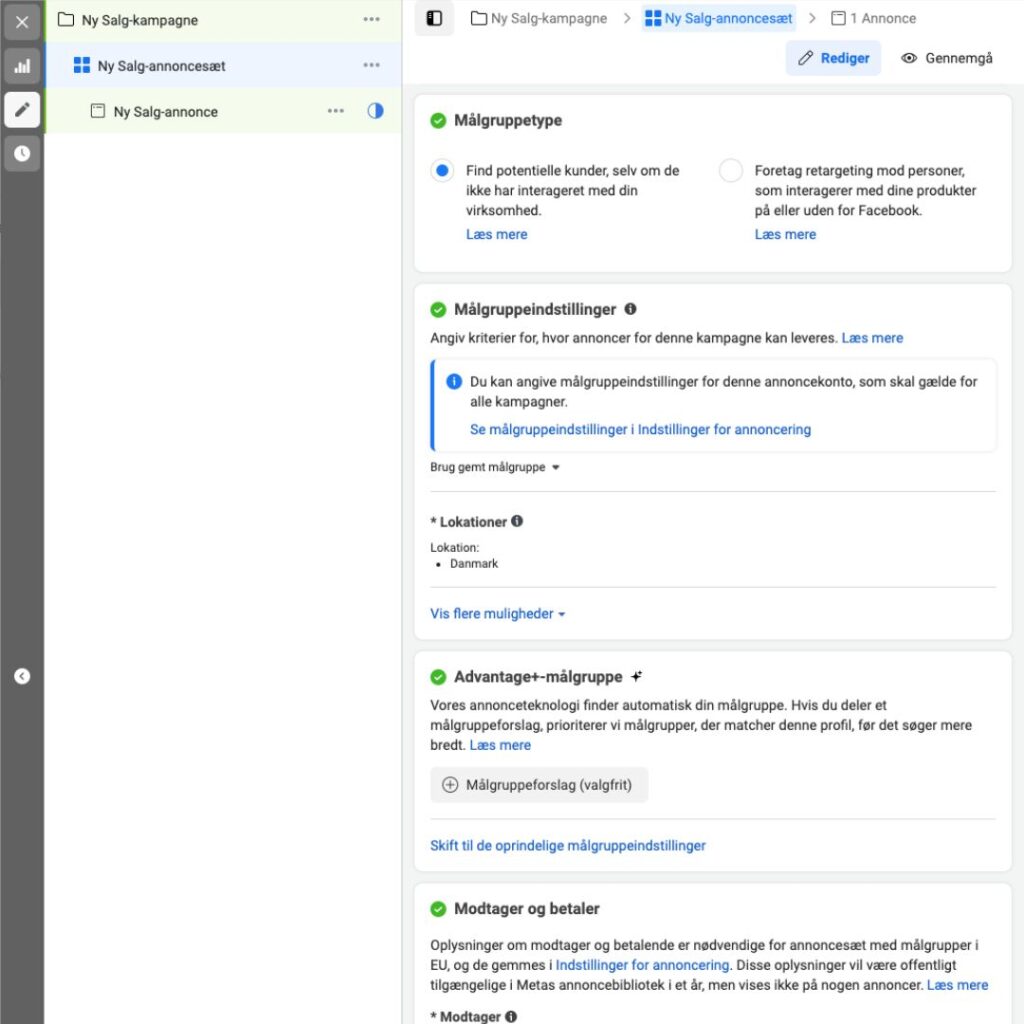The width and height of the screenshot is (1024, 1024).
Task: Select the pencil edit icon in sidebar
Action: point(22,110)
